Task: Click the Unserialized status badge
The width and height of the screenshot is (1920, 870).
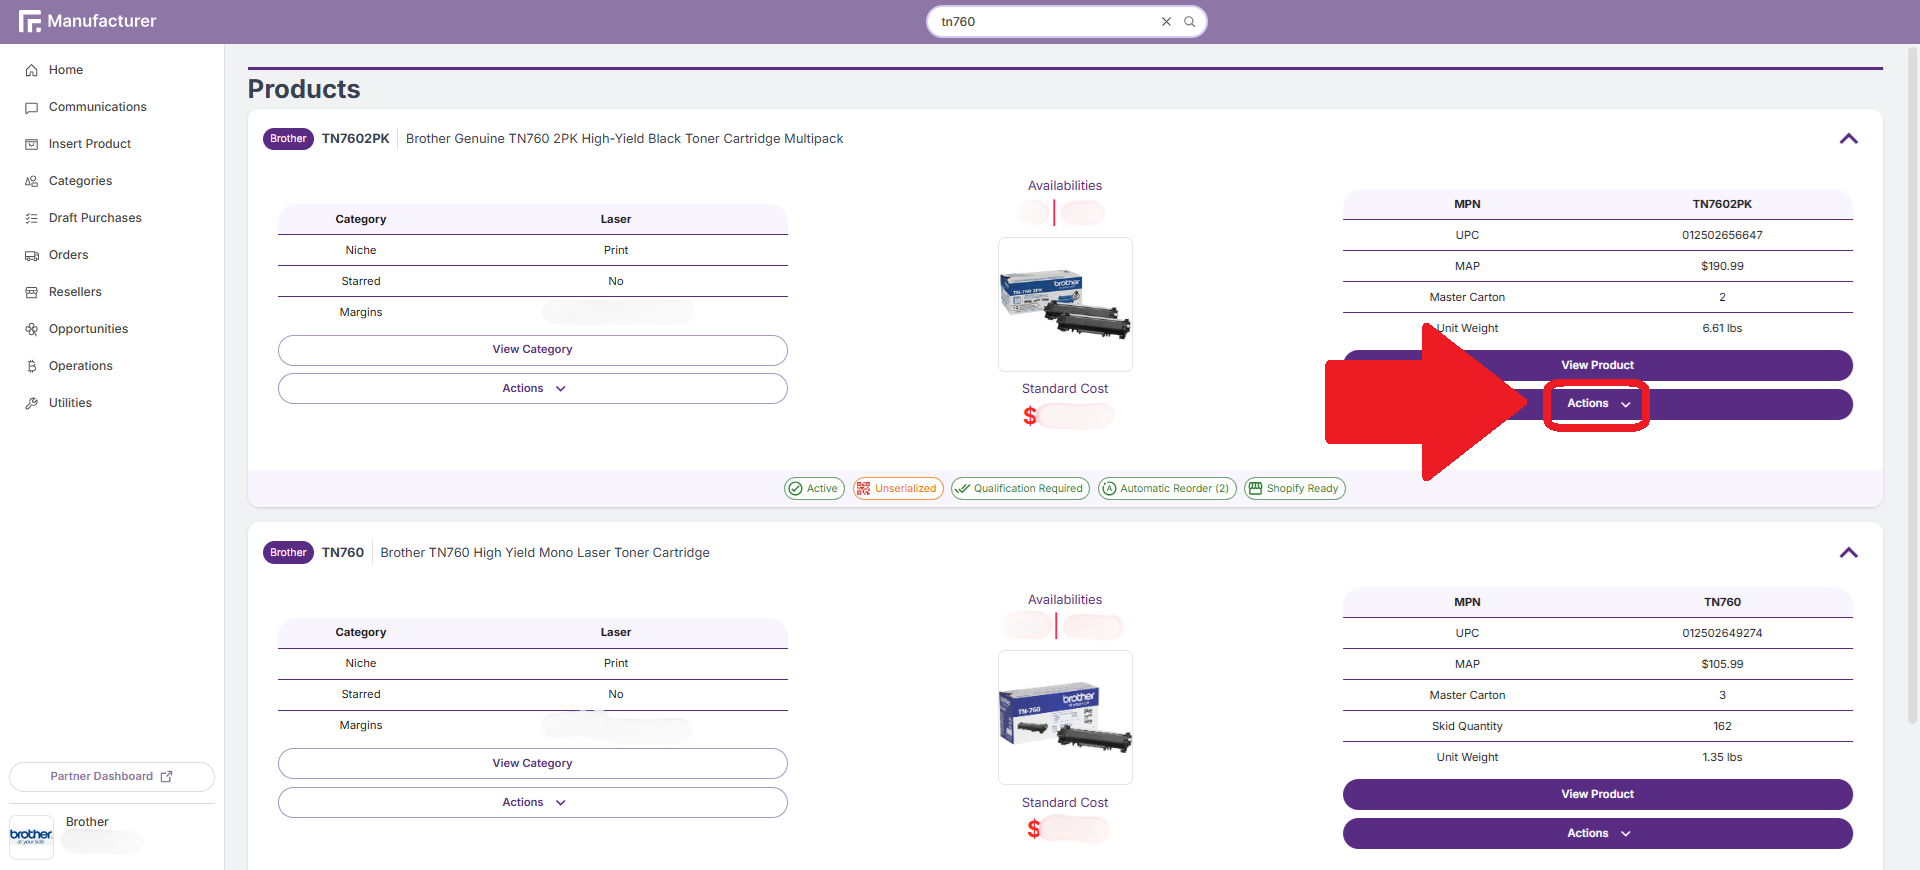Action: click(x=898, y=489)
